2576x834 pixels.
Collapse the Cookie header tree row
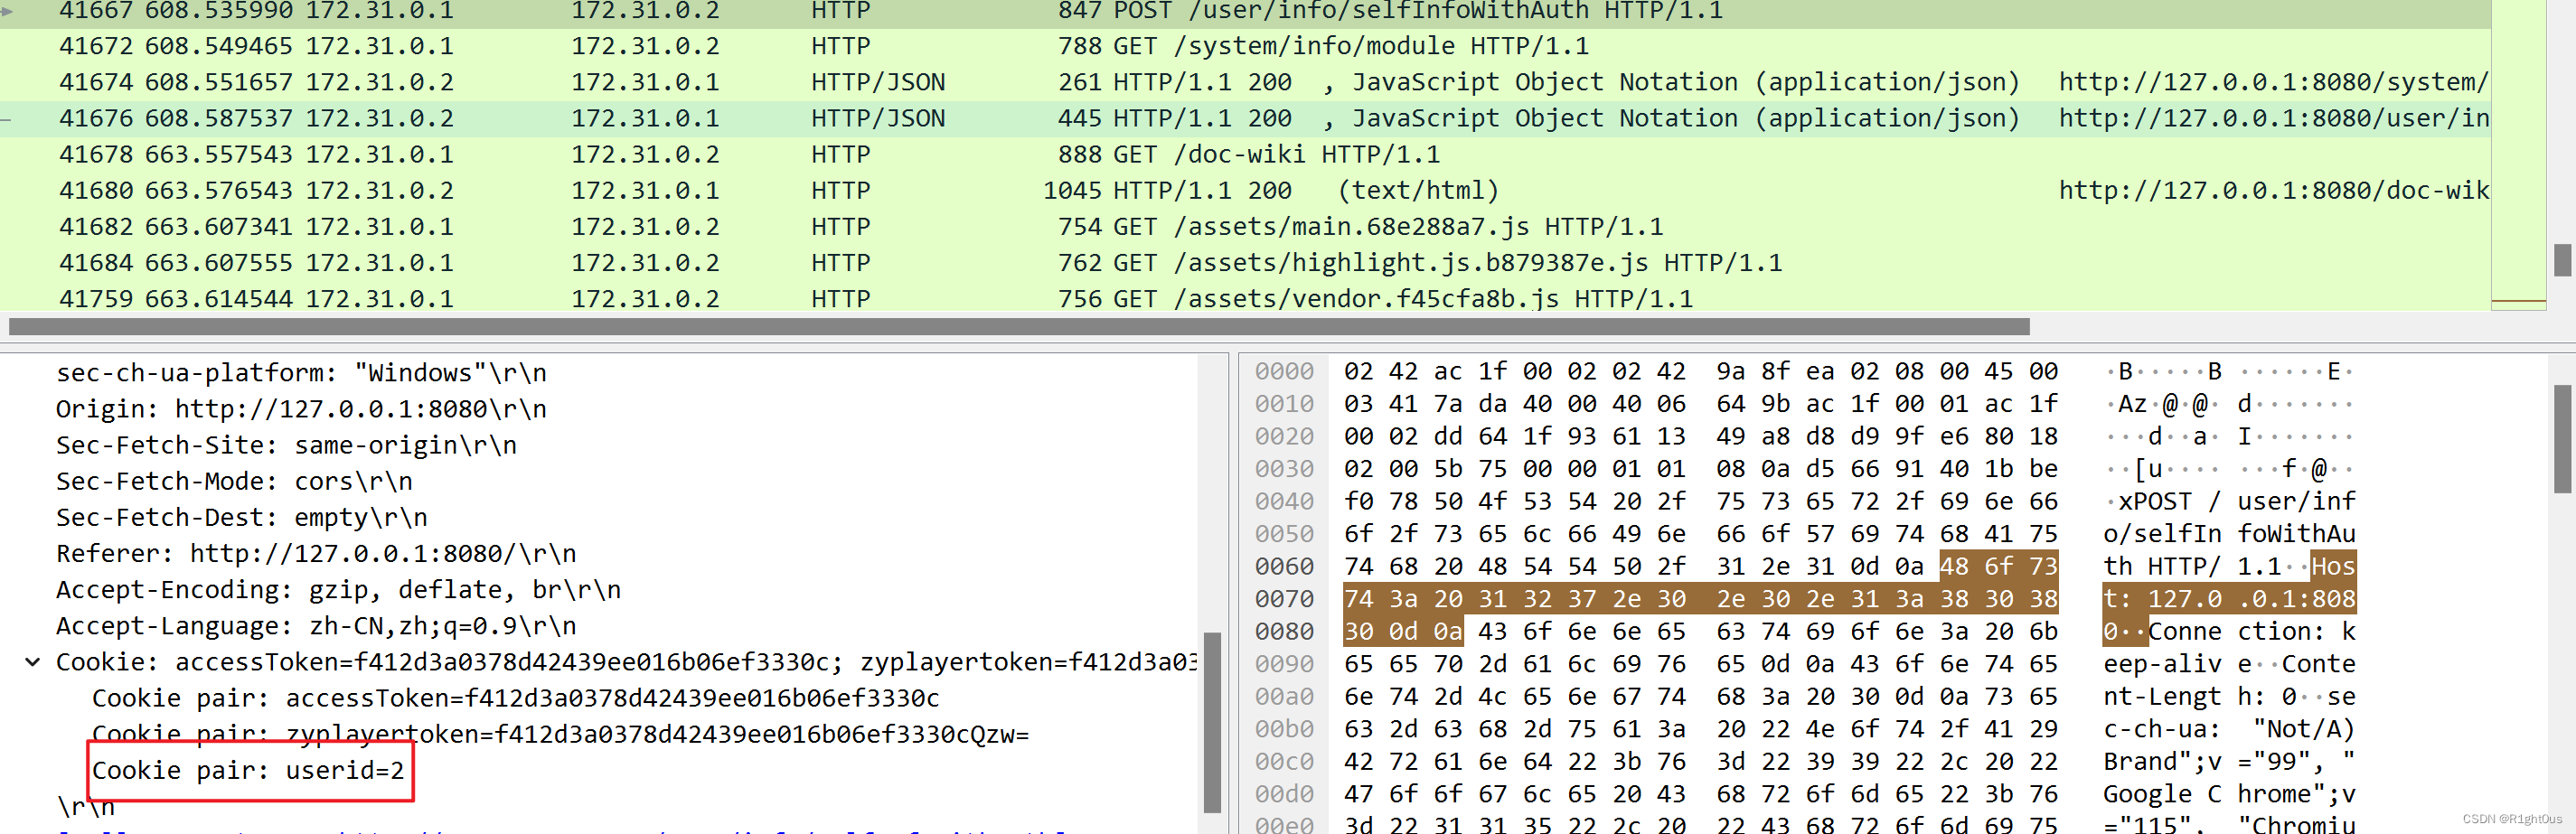click(33, 662)
